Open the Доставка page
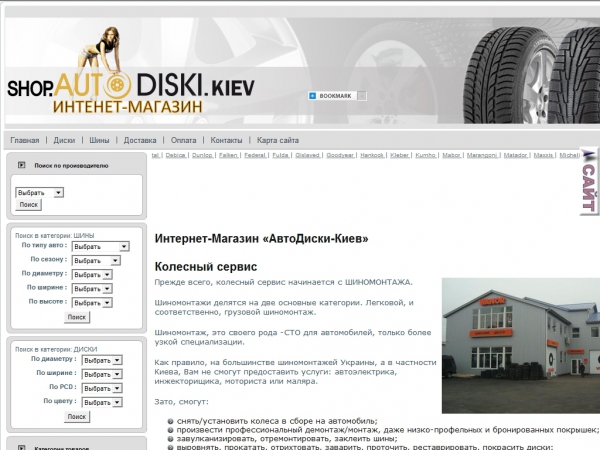The width and height of the screenshot is (600, 450). pyautogui.click(x=140, y=140)
